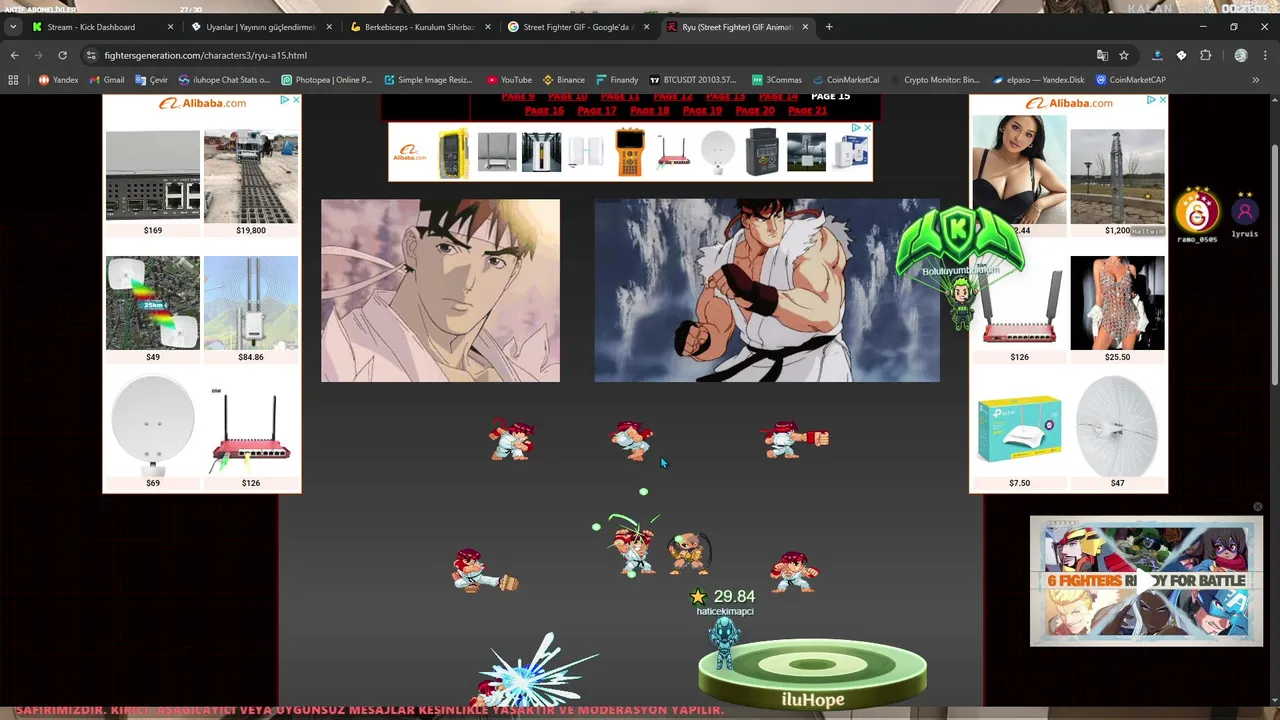Viewport: 1280px width, 720px height.
Task: Open the 6 Fighters Ready for Battle ad
Action: pos(1146,581)
